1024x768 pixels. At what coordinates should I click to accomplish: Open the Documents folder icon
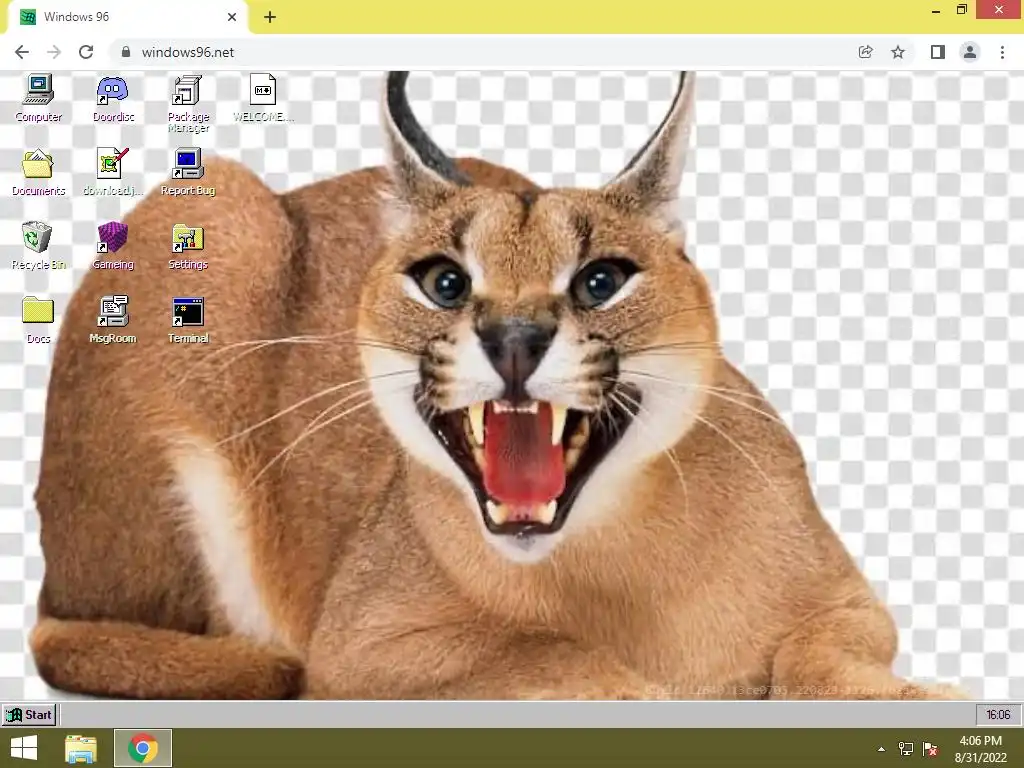[x=38, y=172]
